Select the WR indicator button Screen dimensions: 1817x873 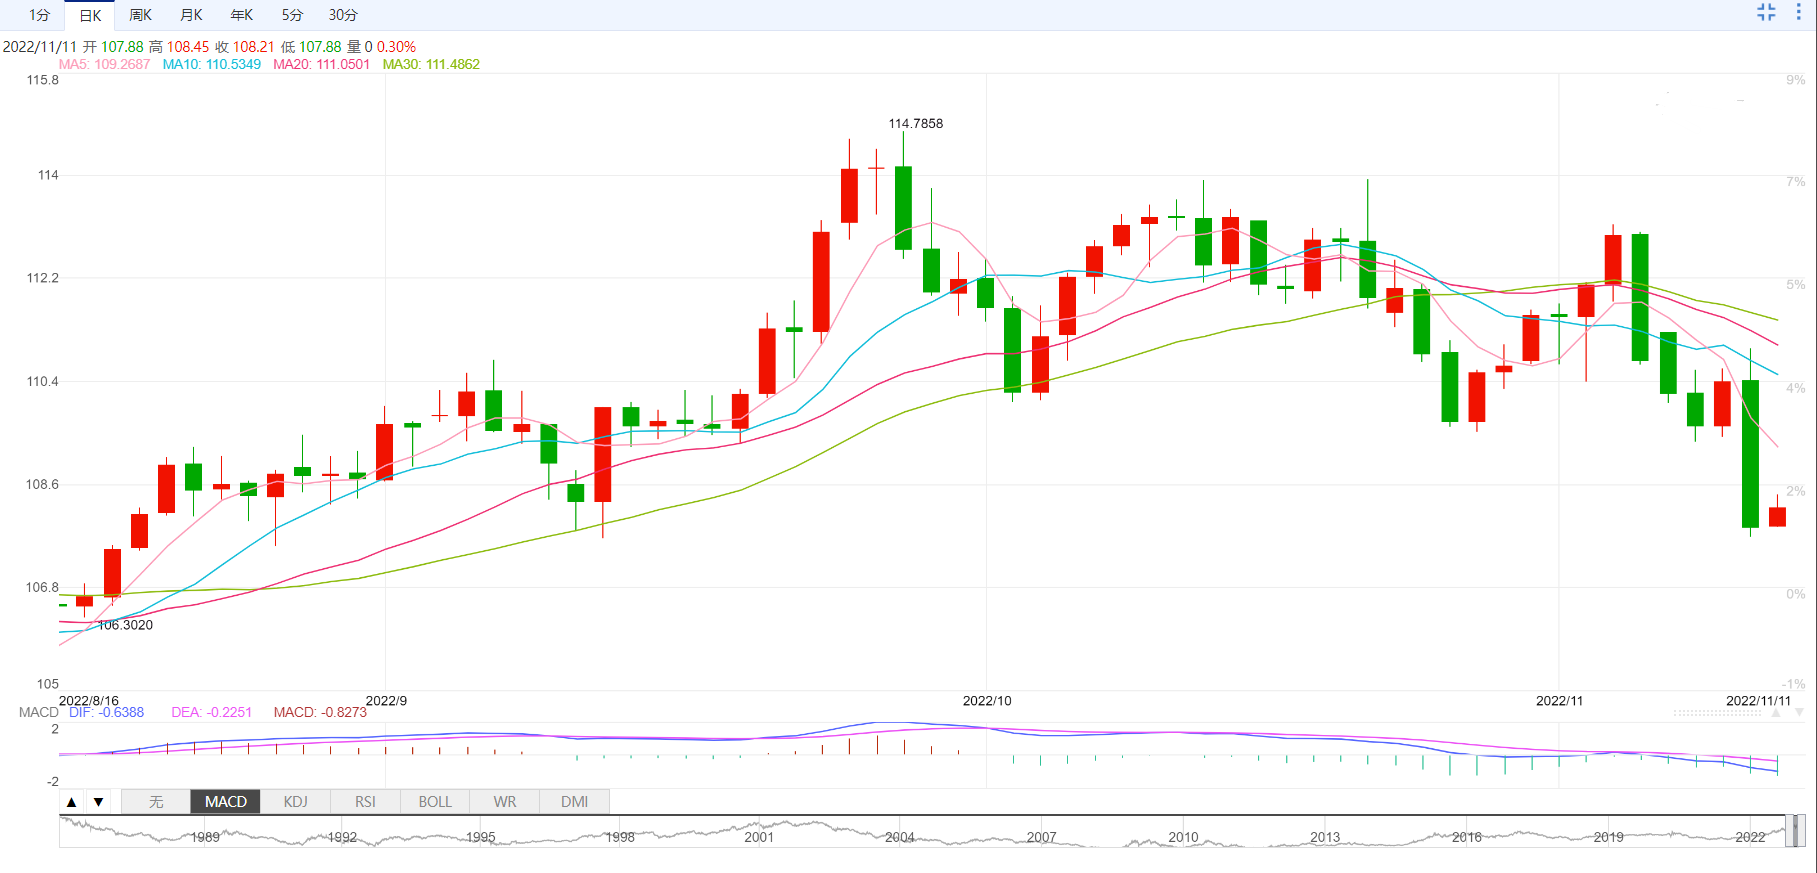coord(505,802)
